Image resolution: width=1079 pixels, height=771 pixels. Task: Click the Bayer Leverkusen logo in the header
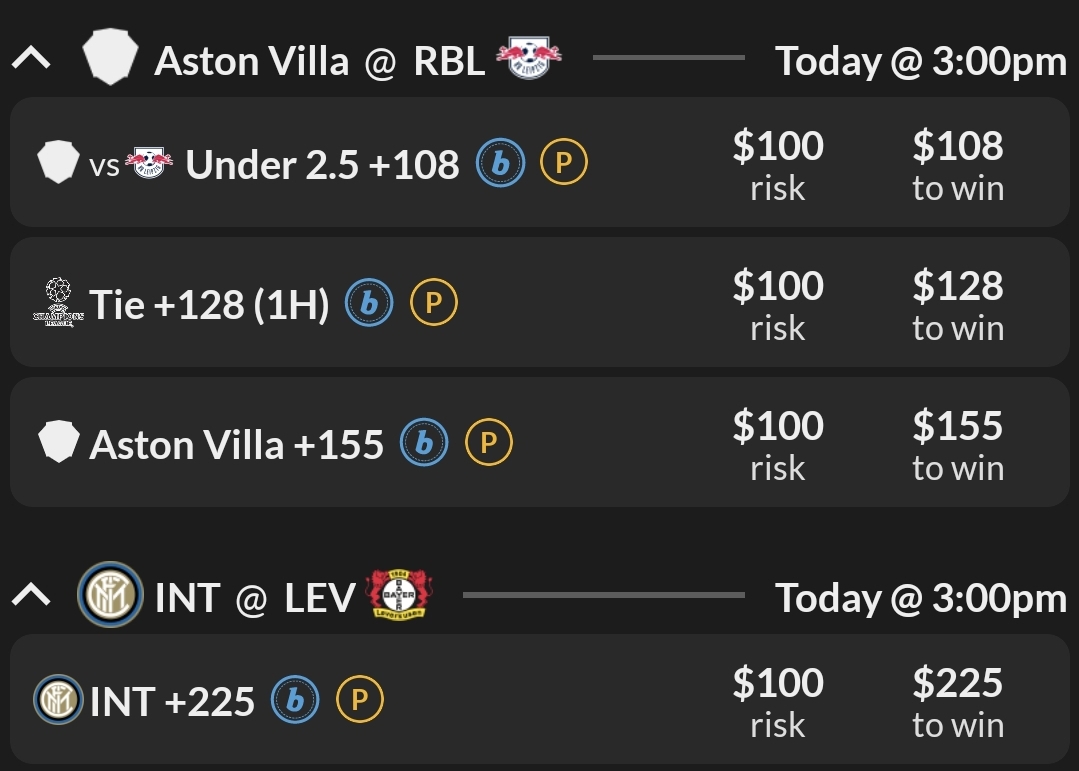coord(399,595)
